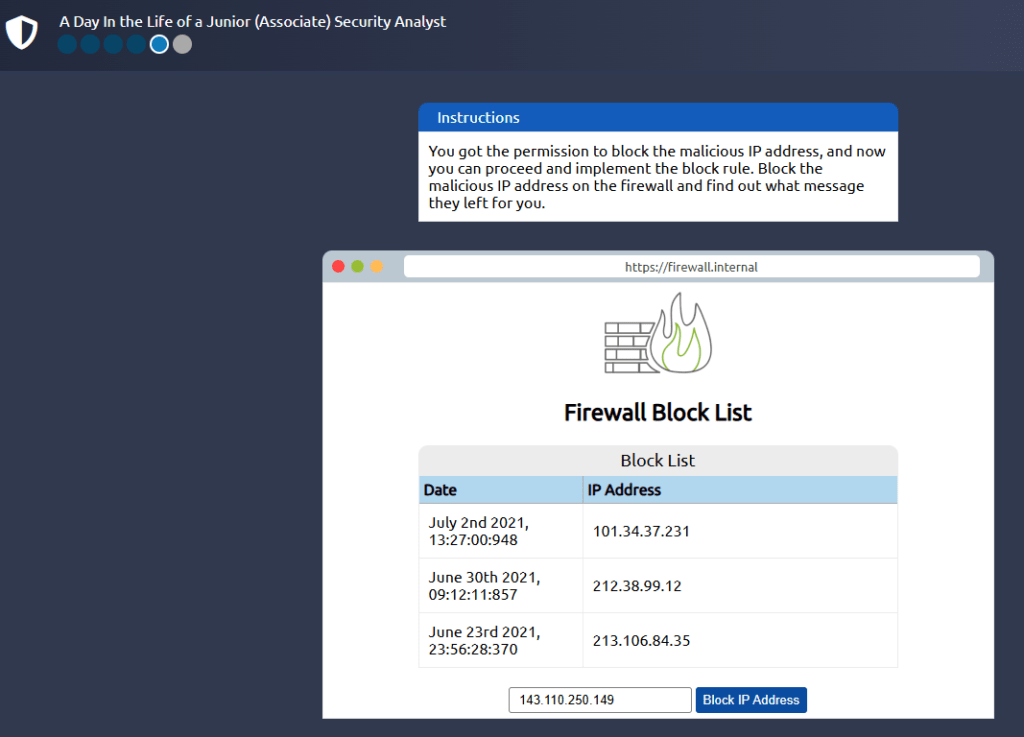Select the gray last progress step dot
The width and height of the screenshot is (1024, 737).
pos(182,44)
